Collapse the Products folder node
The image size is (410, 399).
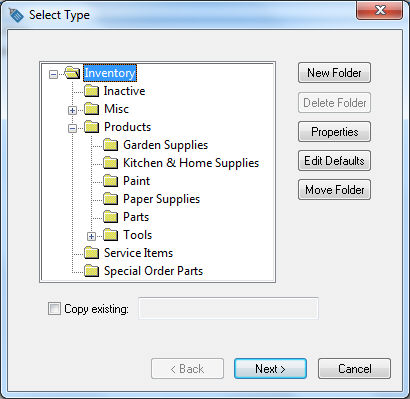pyautogui.click(x=72, y=128)
